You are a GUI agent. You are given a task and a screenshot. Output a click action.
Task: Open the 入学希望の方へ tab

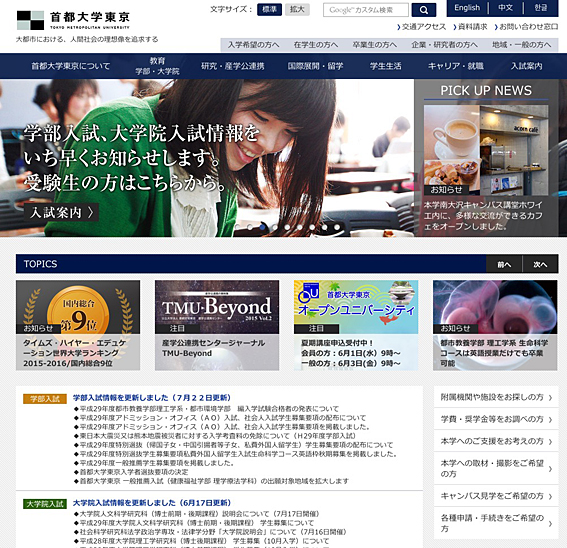(x=253, y=45)
